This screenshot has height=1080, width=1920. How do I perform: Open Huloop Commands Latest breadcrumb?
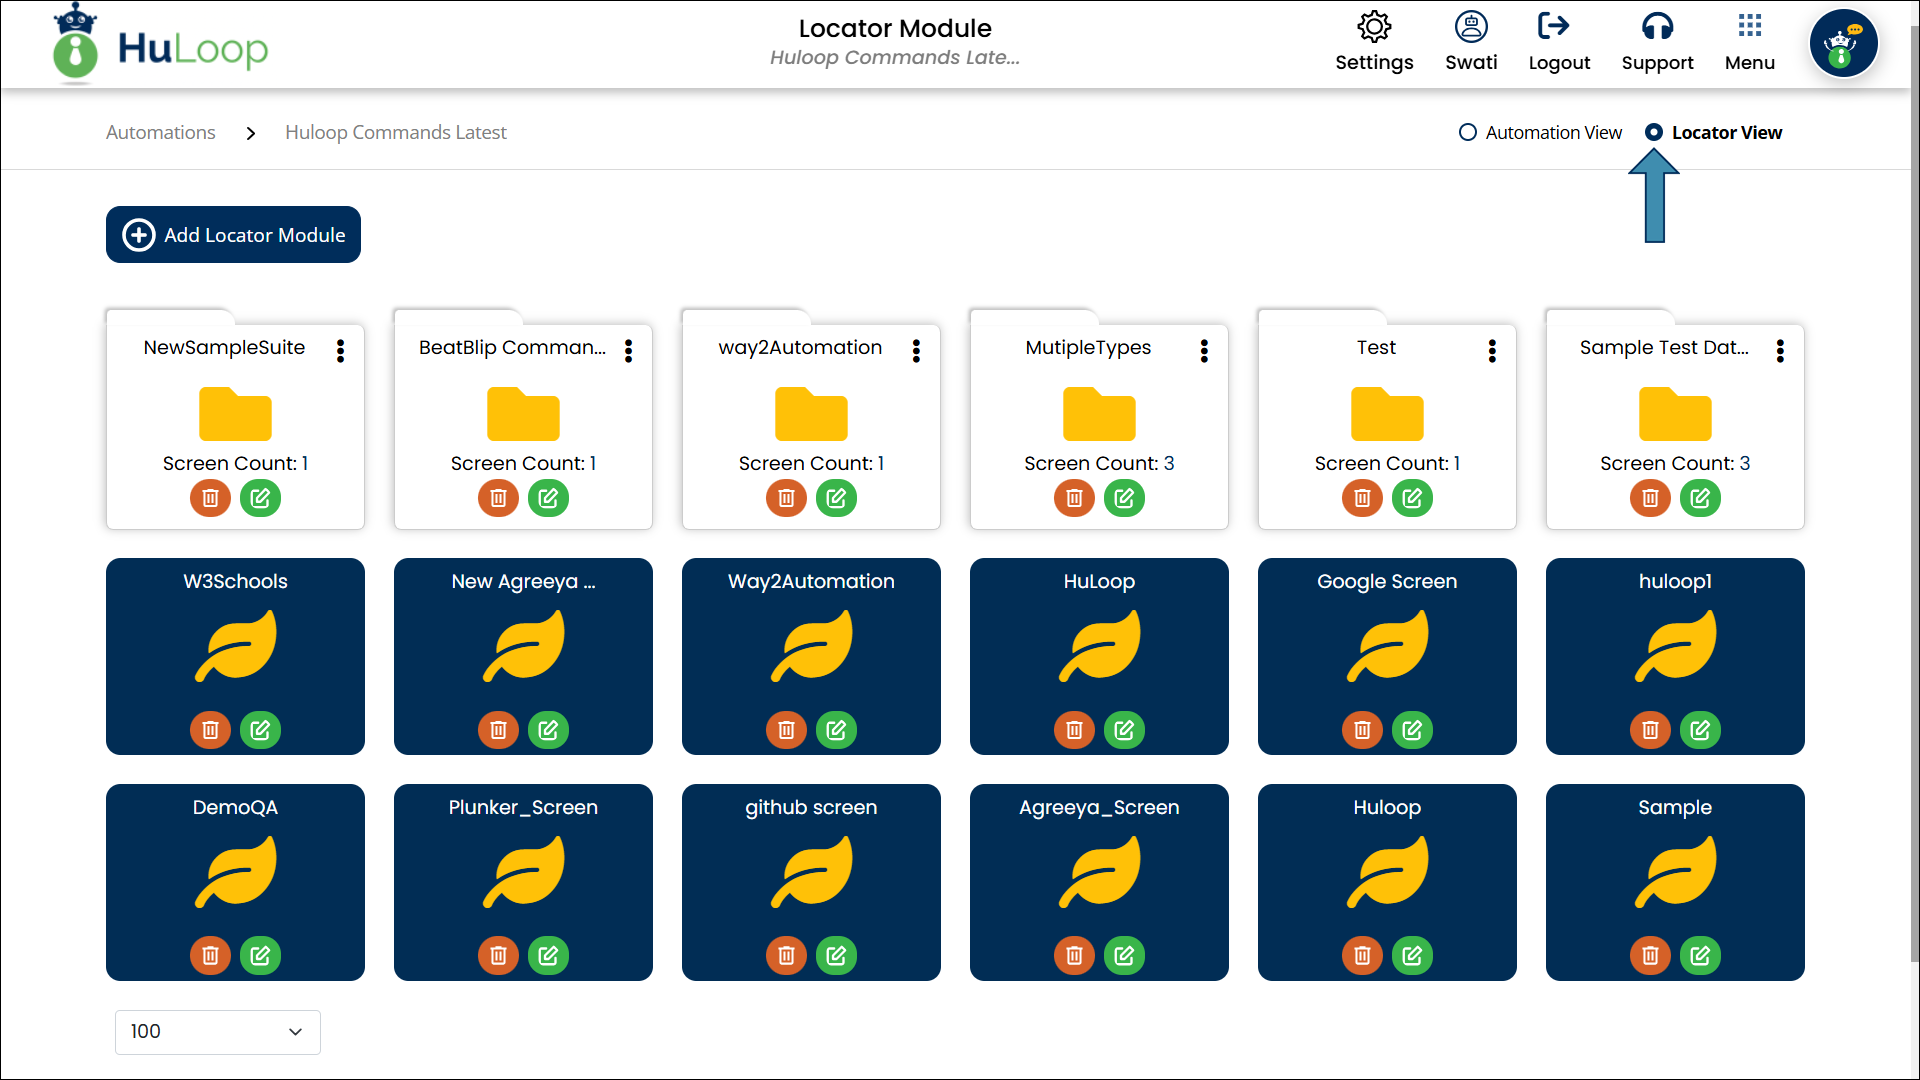tap(395, 132)
